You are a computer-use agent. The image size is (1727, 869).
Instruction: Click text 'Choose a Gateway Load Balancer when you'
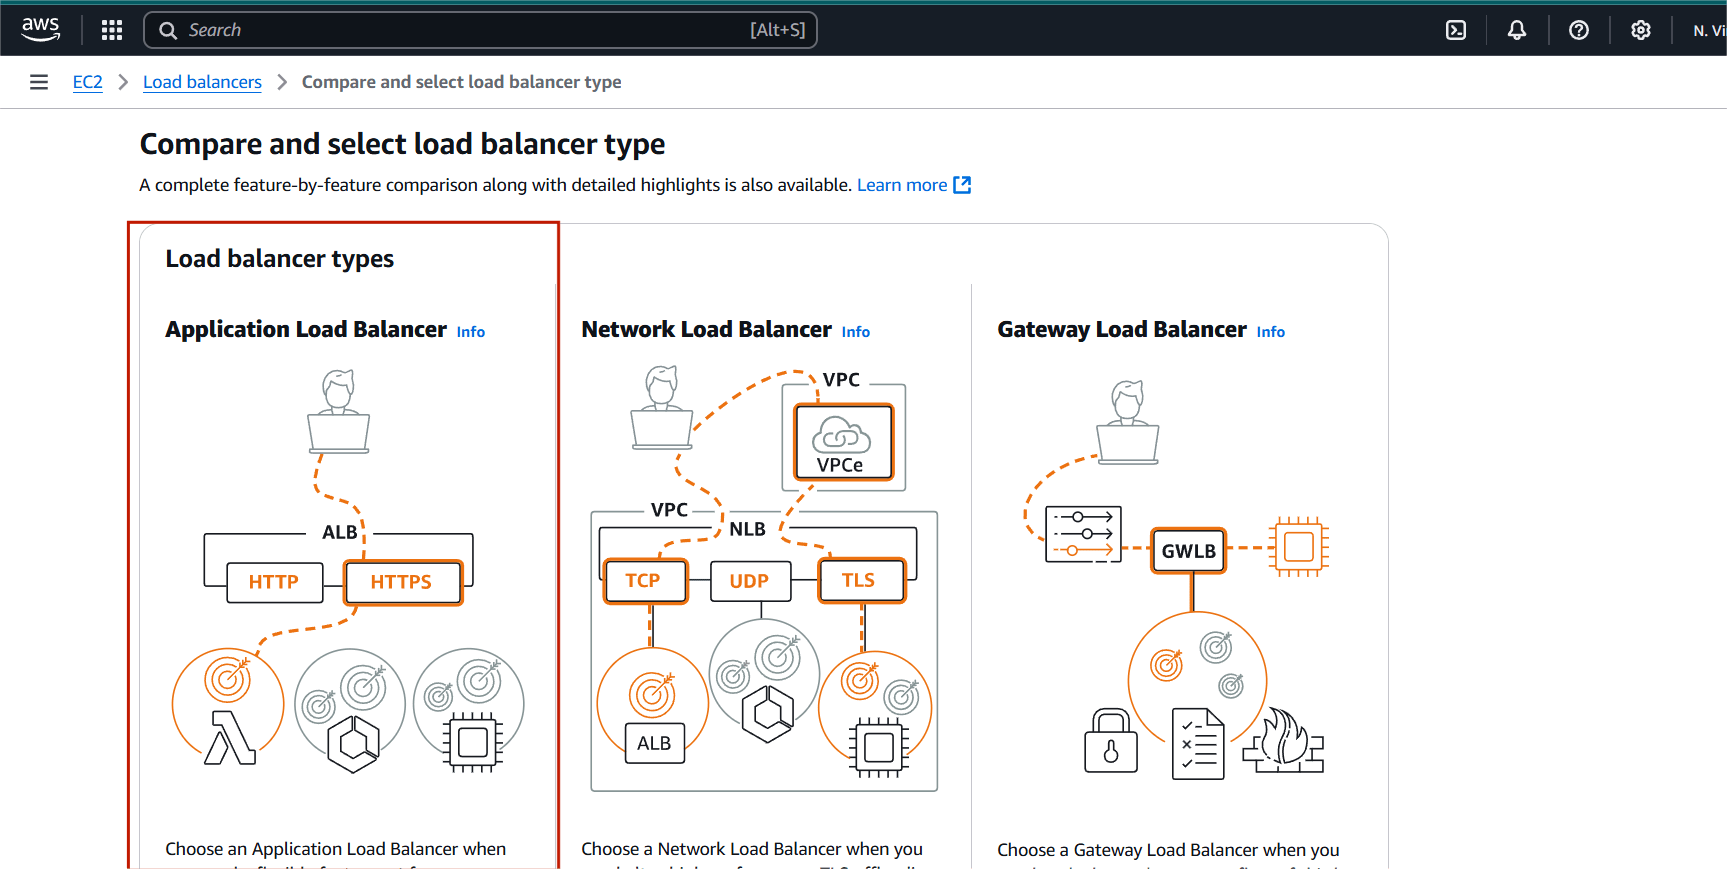click(1168, 850)
